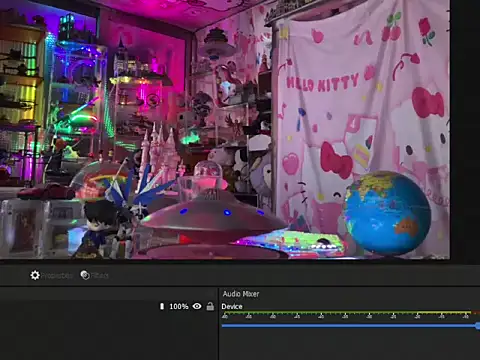The width and height of the screenshot is (480, 360).
Task: Click the battery indicator icon on the source row
Action: 162,306
